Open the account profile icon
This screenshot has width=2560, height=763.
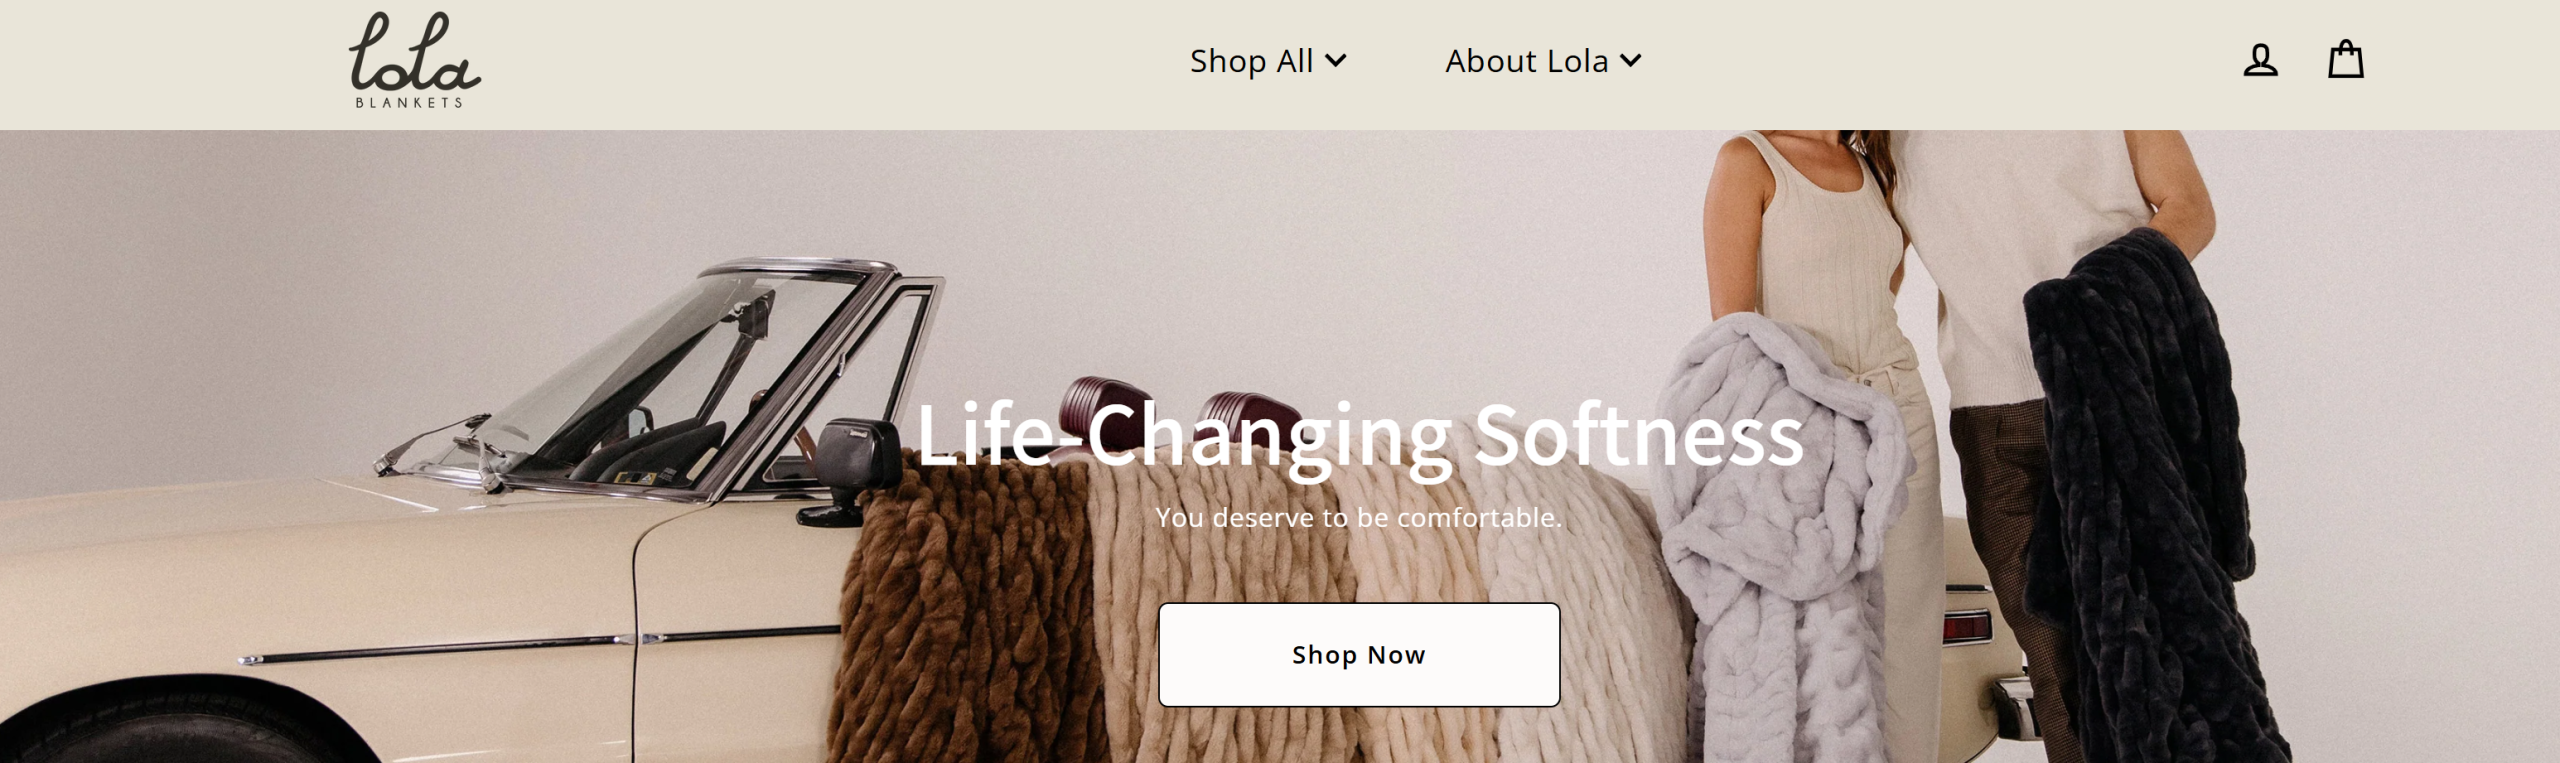[2260, 60]
